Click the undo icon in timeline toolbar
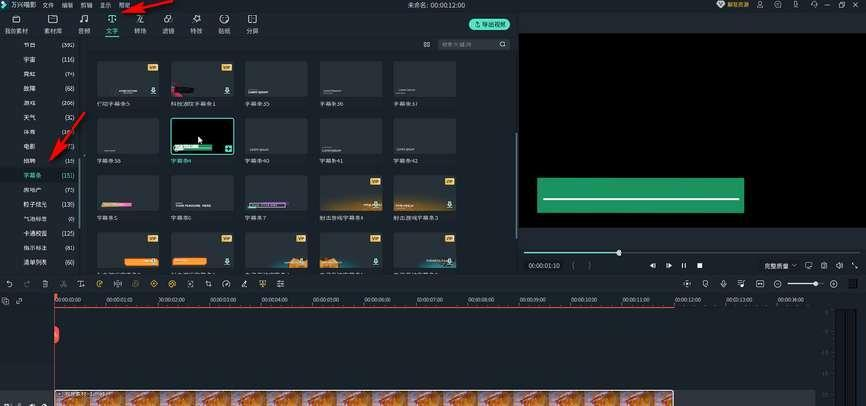The height and width of the screenshot is (406, 866). click(9, 284)
